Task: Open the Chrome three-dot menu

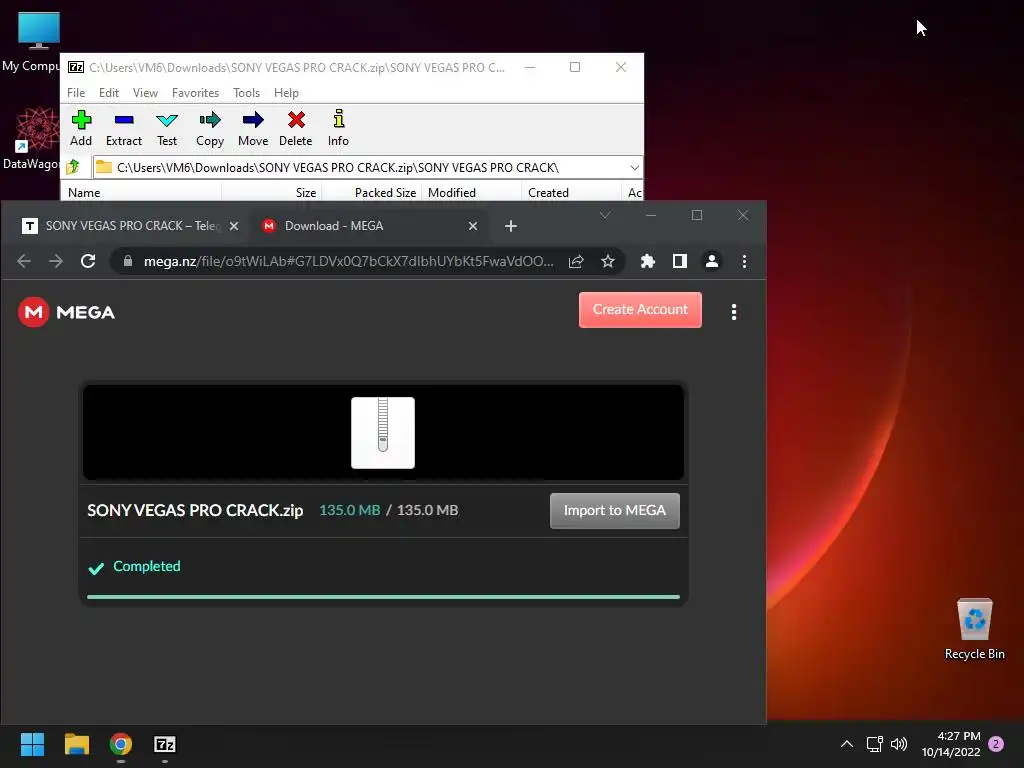Action: pyautogui.click(x=744, y=261)
